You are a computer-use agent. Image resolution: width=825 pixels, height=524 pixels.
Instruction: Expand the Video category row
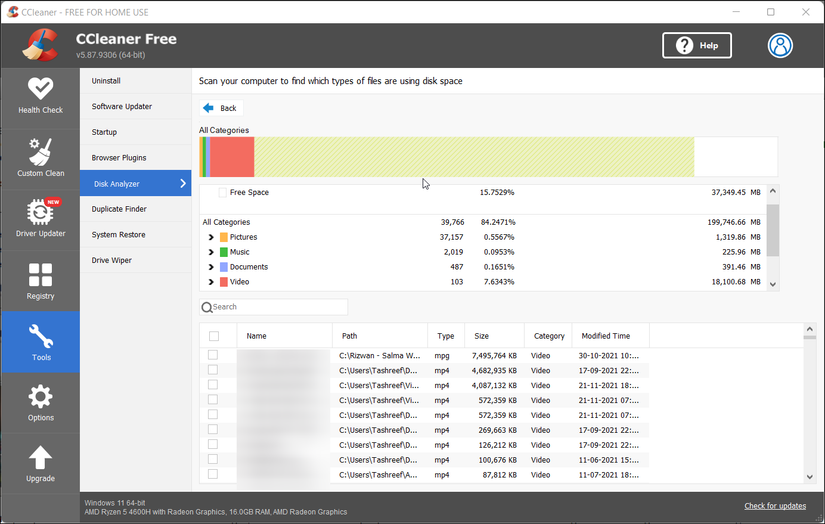pyautogui.click(x=211, y=282)
